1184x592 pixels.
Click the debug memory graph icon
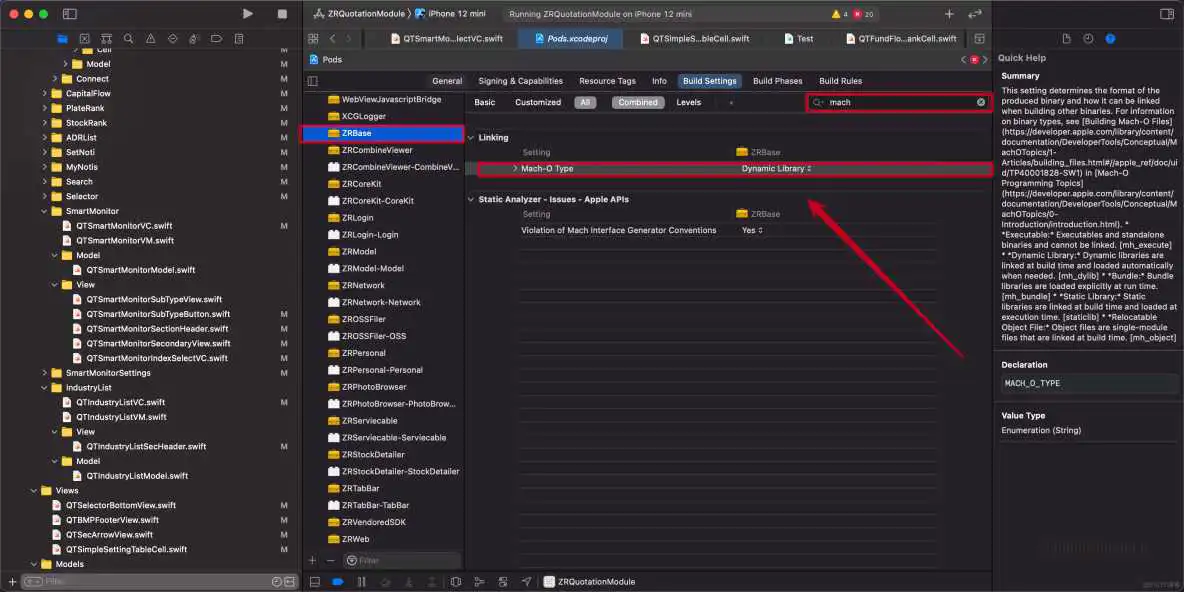tap(479, 582)
